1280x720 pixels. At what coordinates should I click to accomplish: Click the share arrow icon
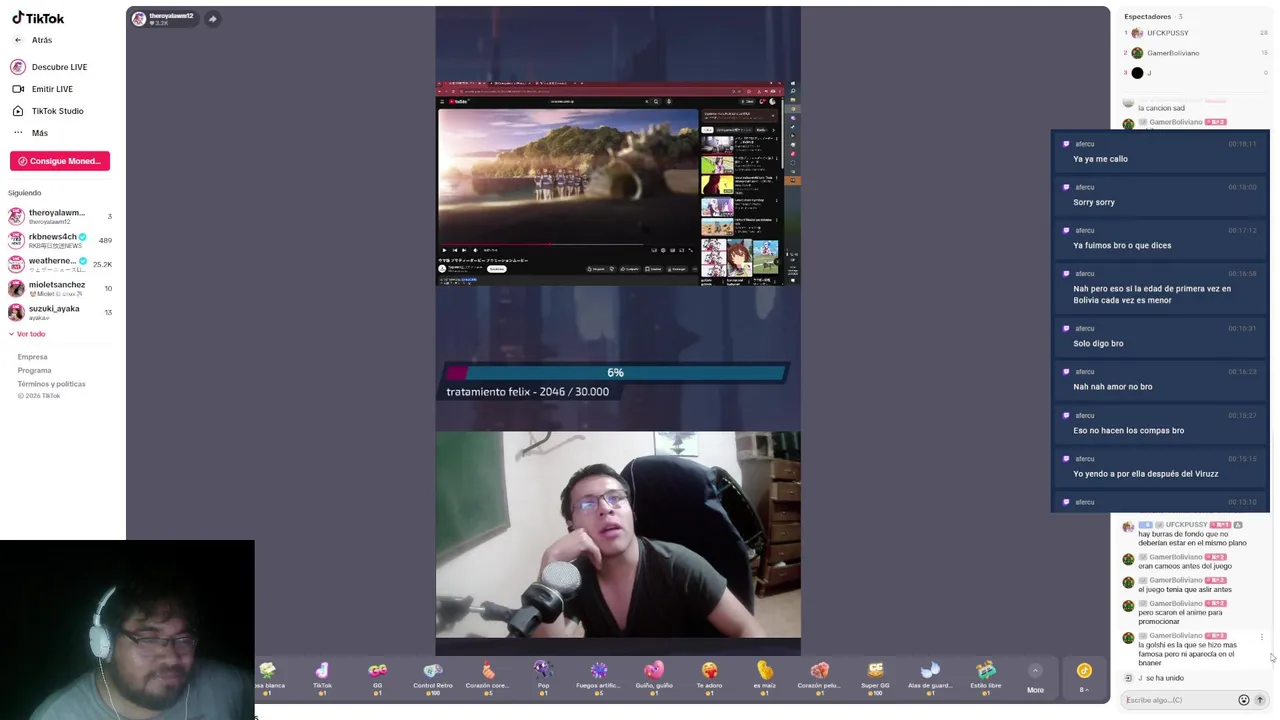click(x=212, y=18)
